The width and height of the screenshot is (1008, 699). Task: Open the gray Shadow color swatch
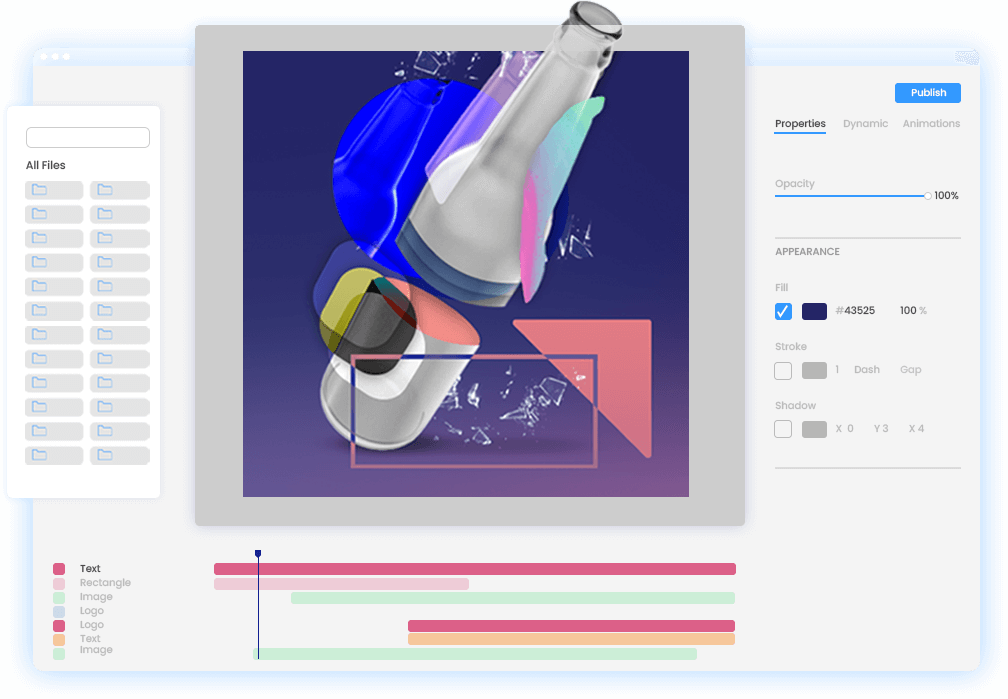click(x=814, y=430)
